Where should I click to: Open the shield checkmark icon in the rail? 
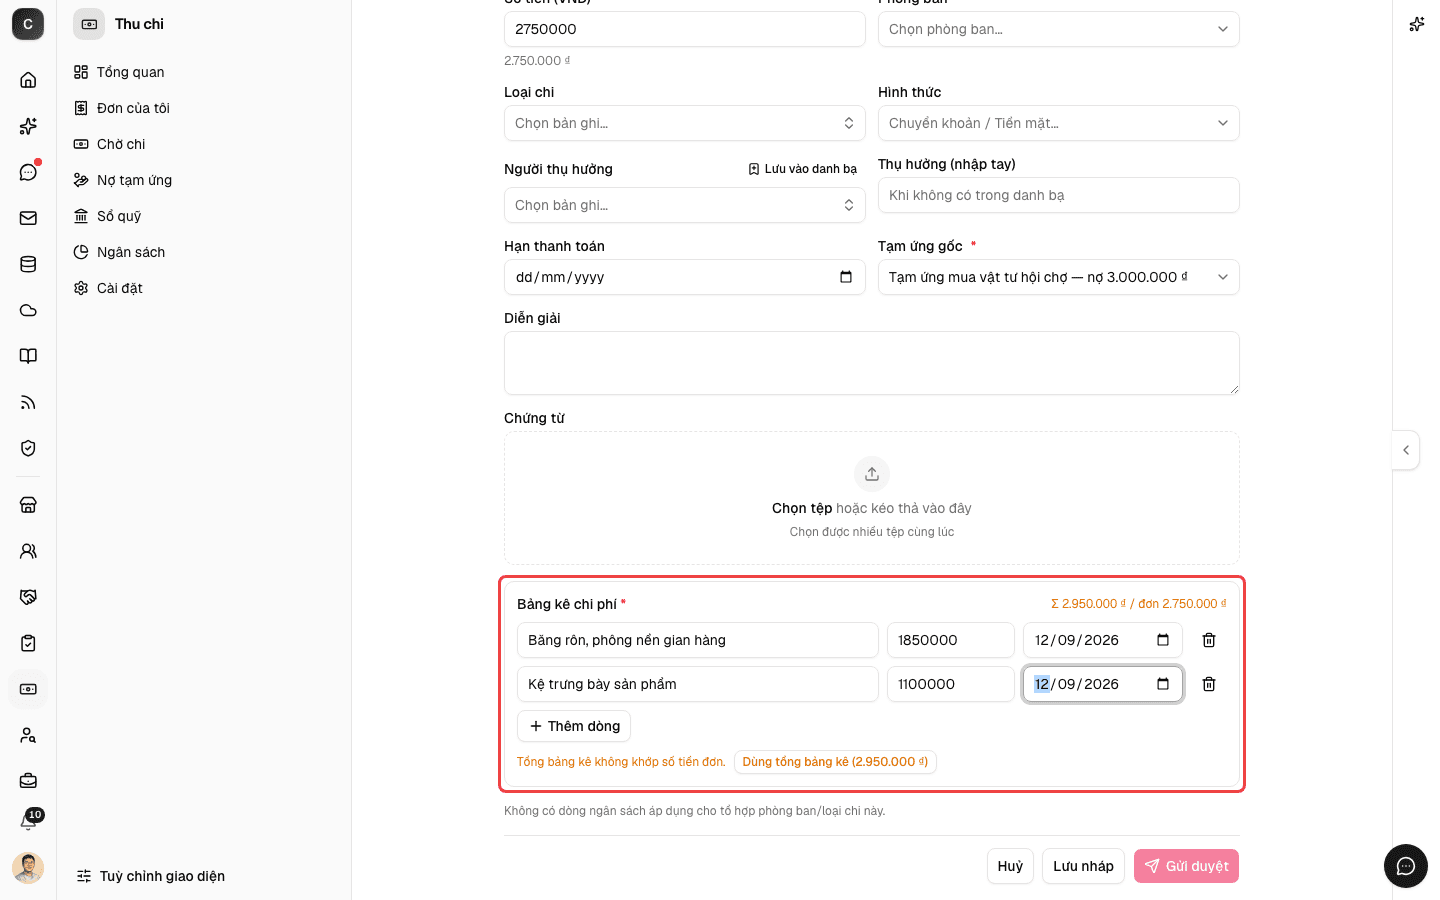[x=28, y=448]
